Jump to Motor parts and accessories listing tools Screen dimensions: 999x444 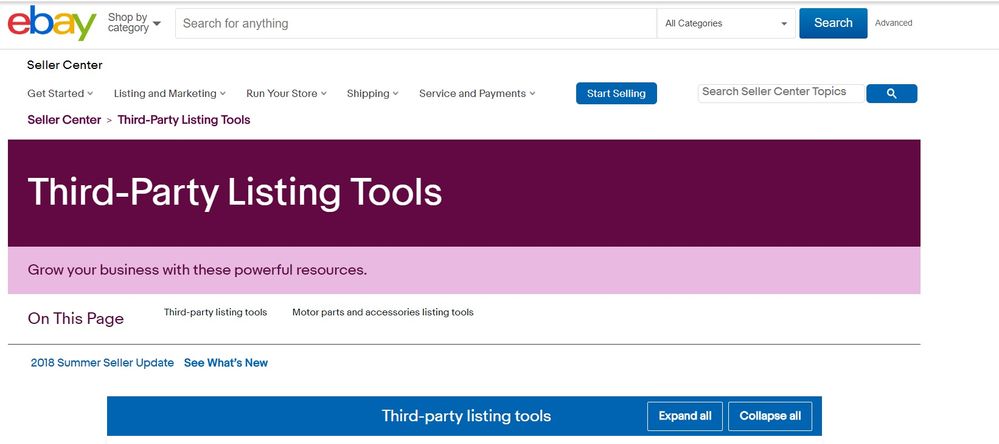382,313
